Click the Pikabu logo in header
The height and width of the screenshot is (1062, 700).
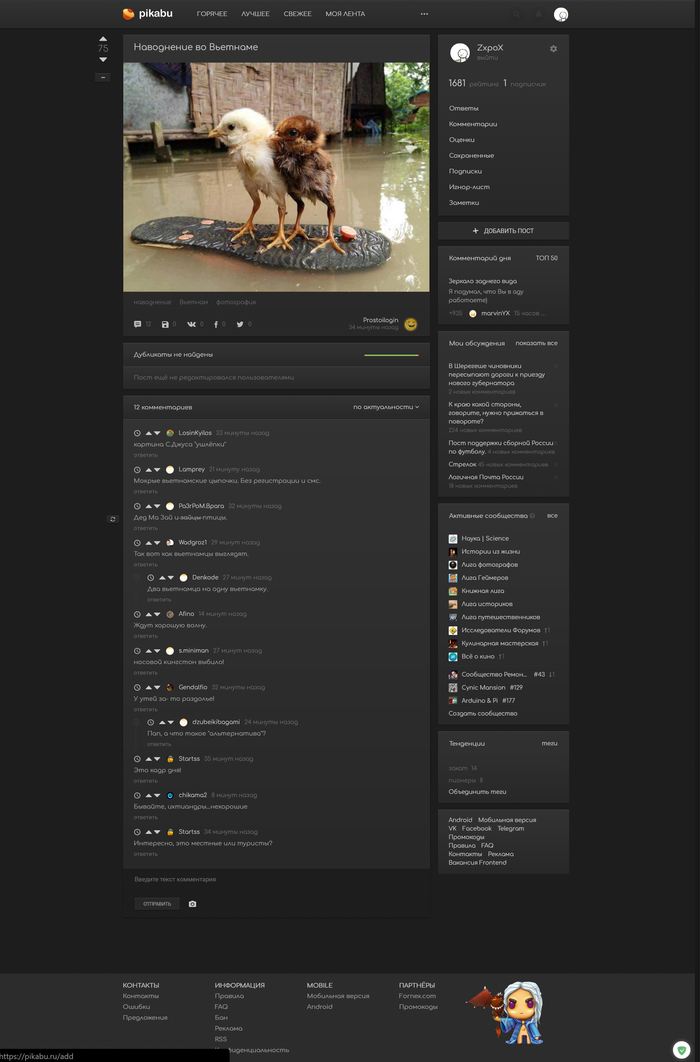(147, 14)
